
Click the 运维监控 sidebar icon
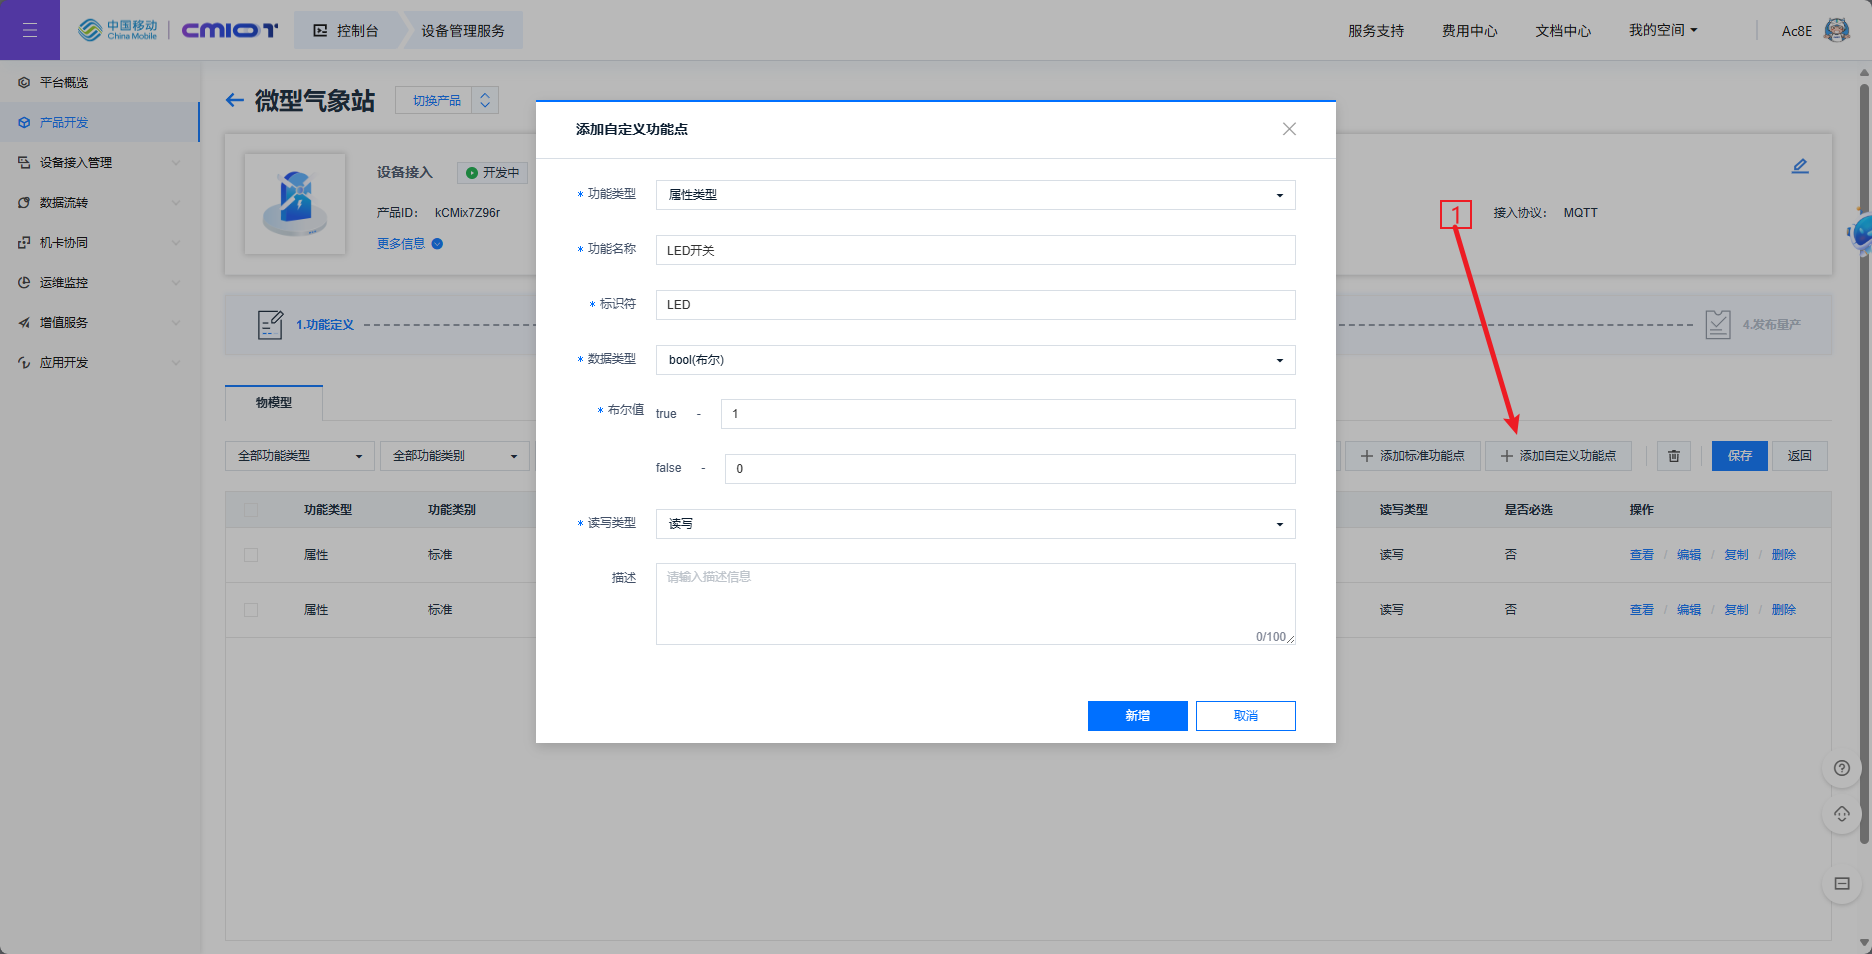pyautogui.click(x=24, y=282)
